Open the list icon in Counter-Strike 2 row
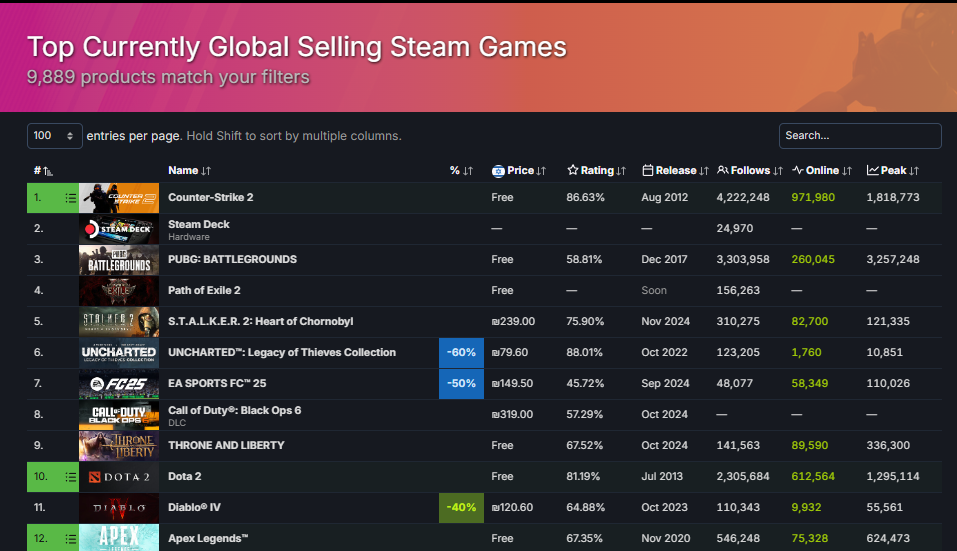The image size is (957, 551). click(70, 198)
